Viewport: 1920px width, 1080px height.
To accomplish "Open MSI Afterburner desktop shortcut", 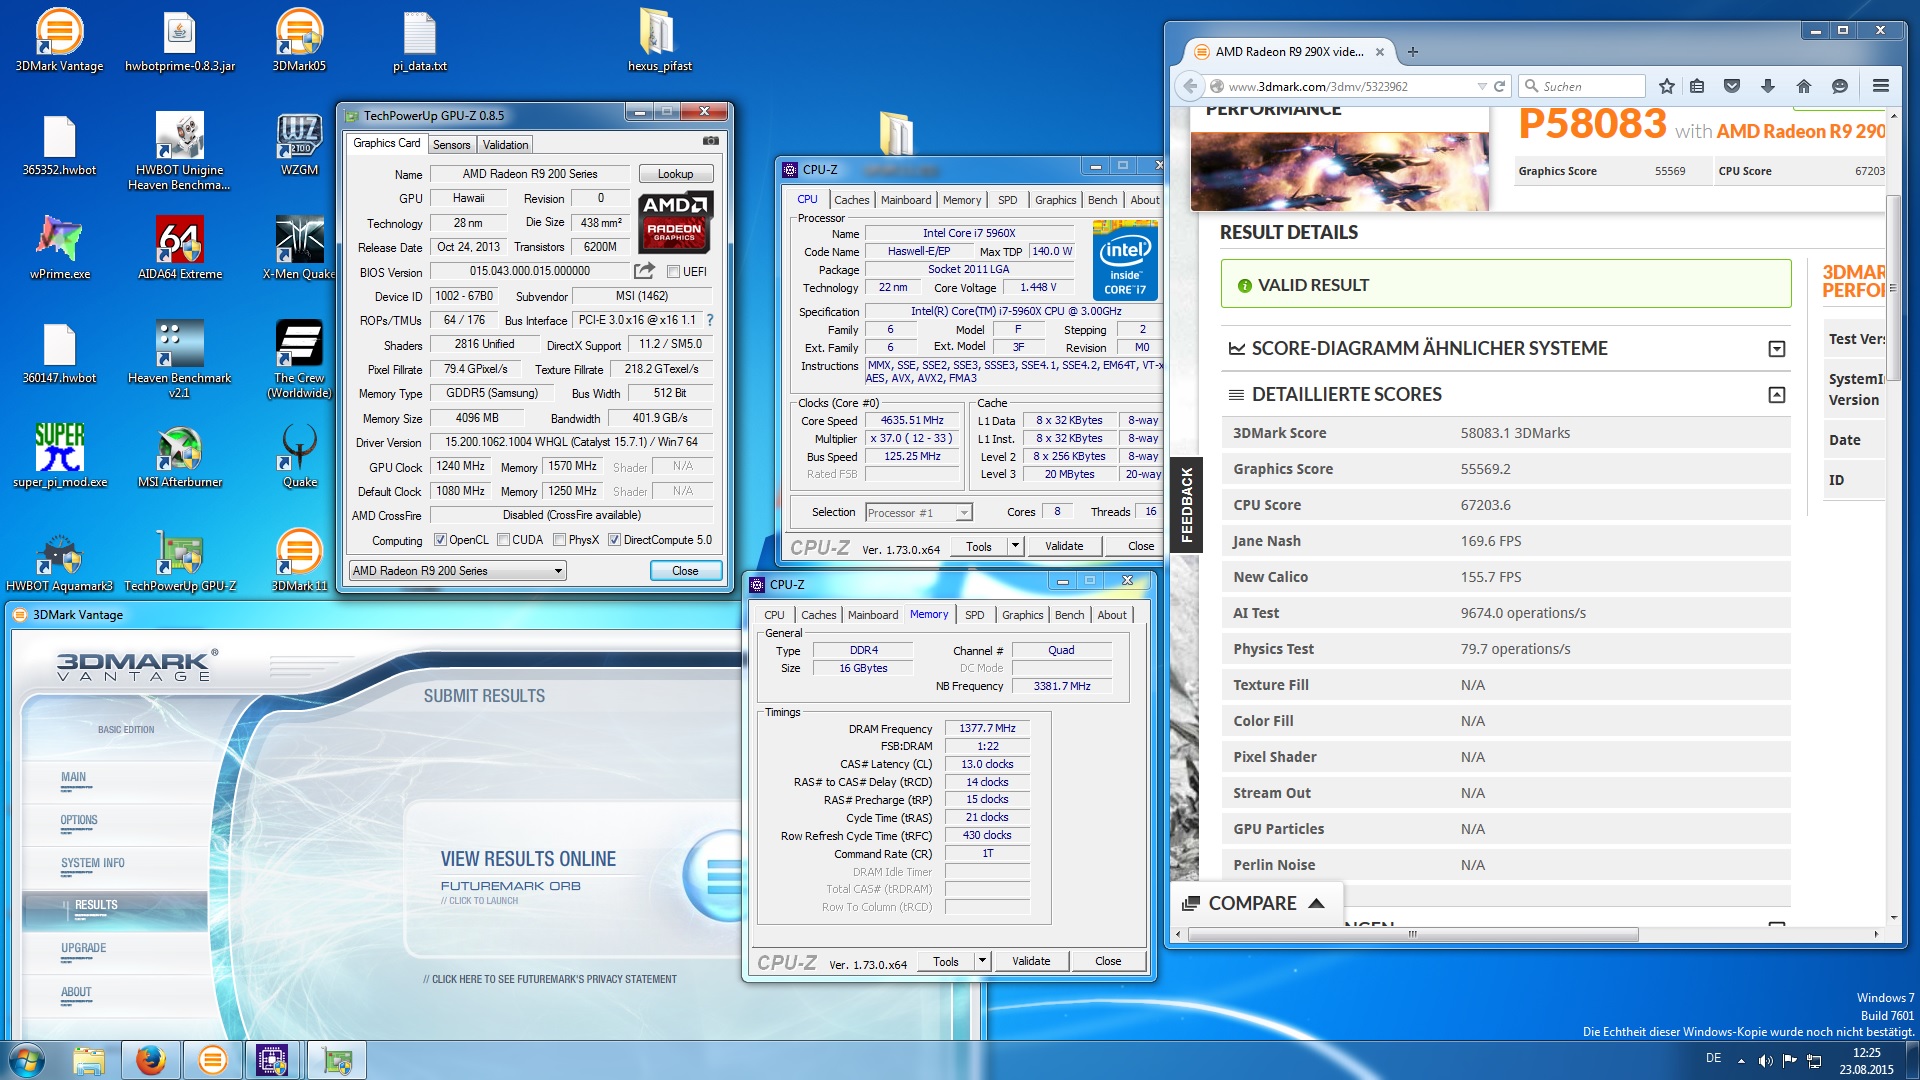I will click(180, 456).
